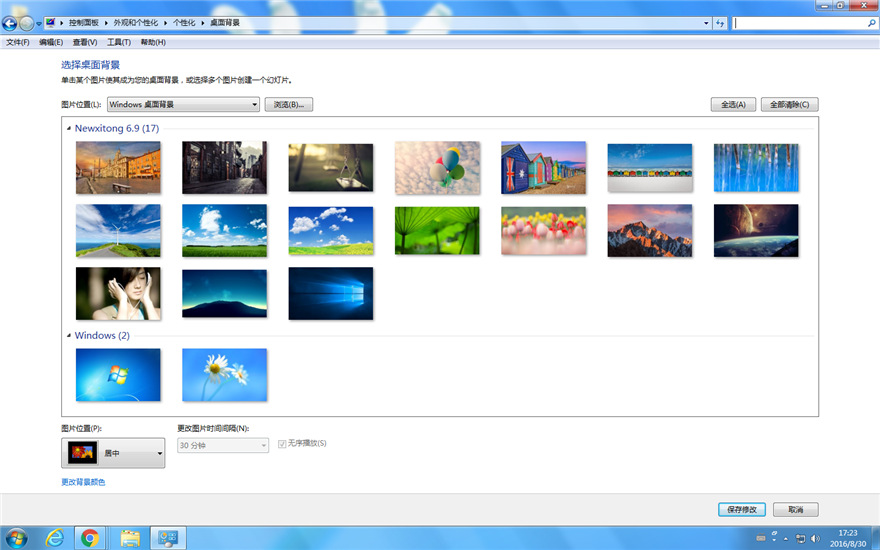Click the 取消 cancel button

tap(795, 510)
